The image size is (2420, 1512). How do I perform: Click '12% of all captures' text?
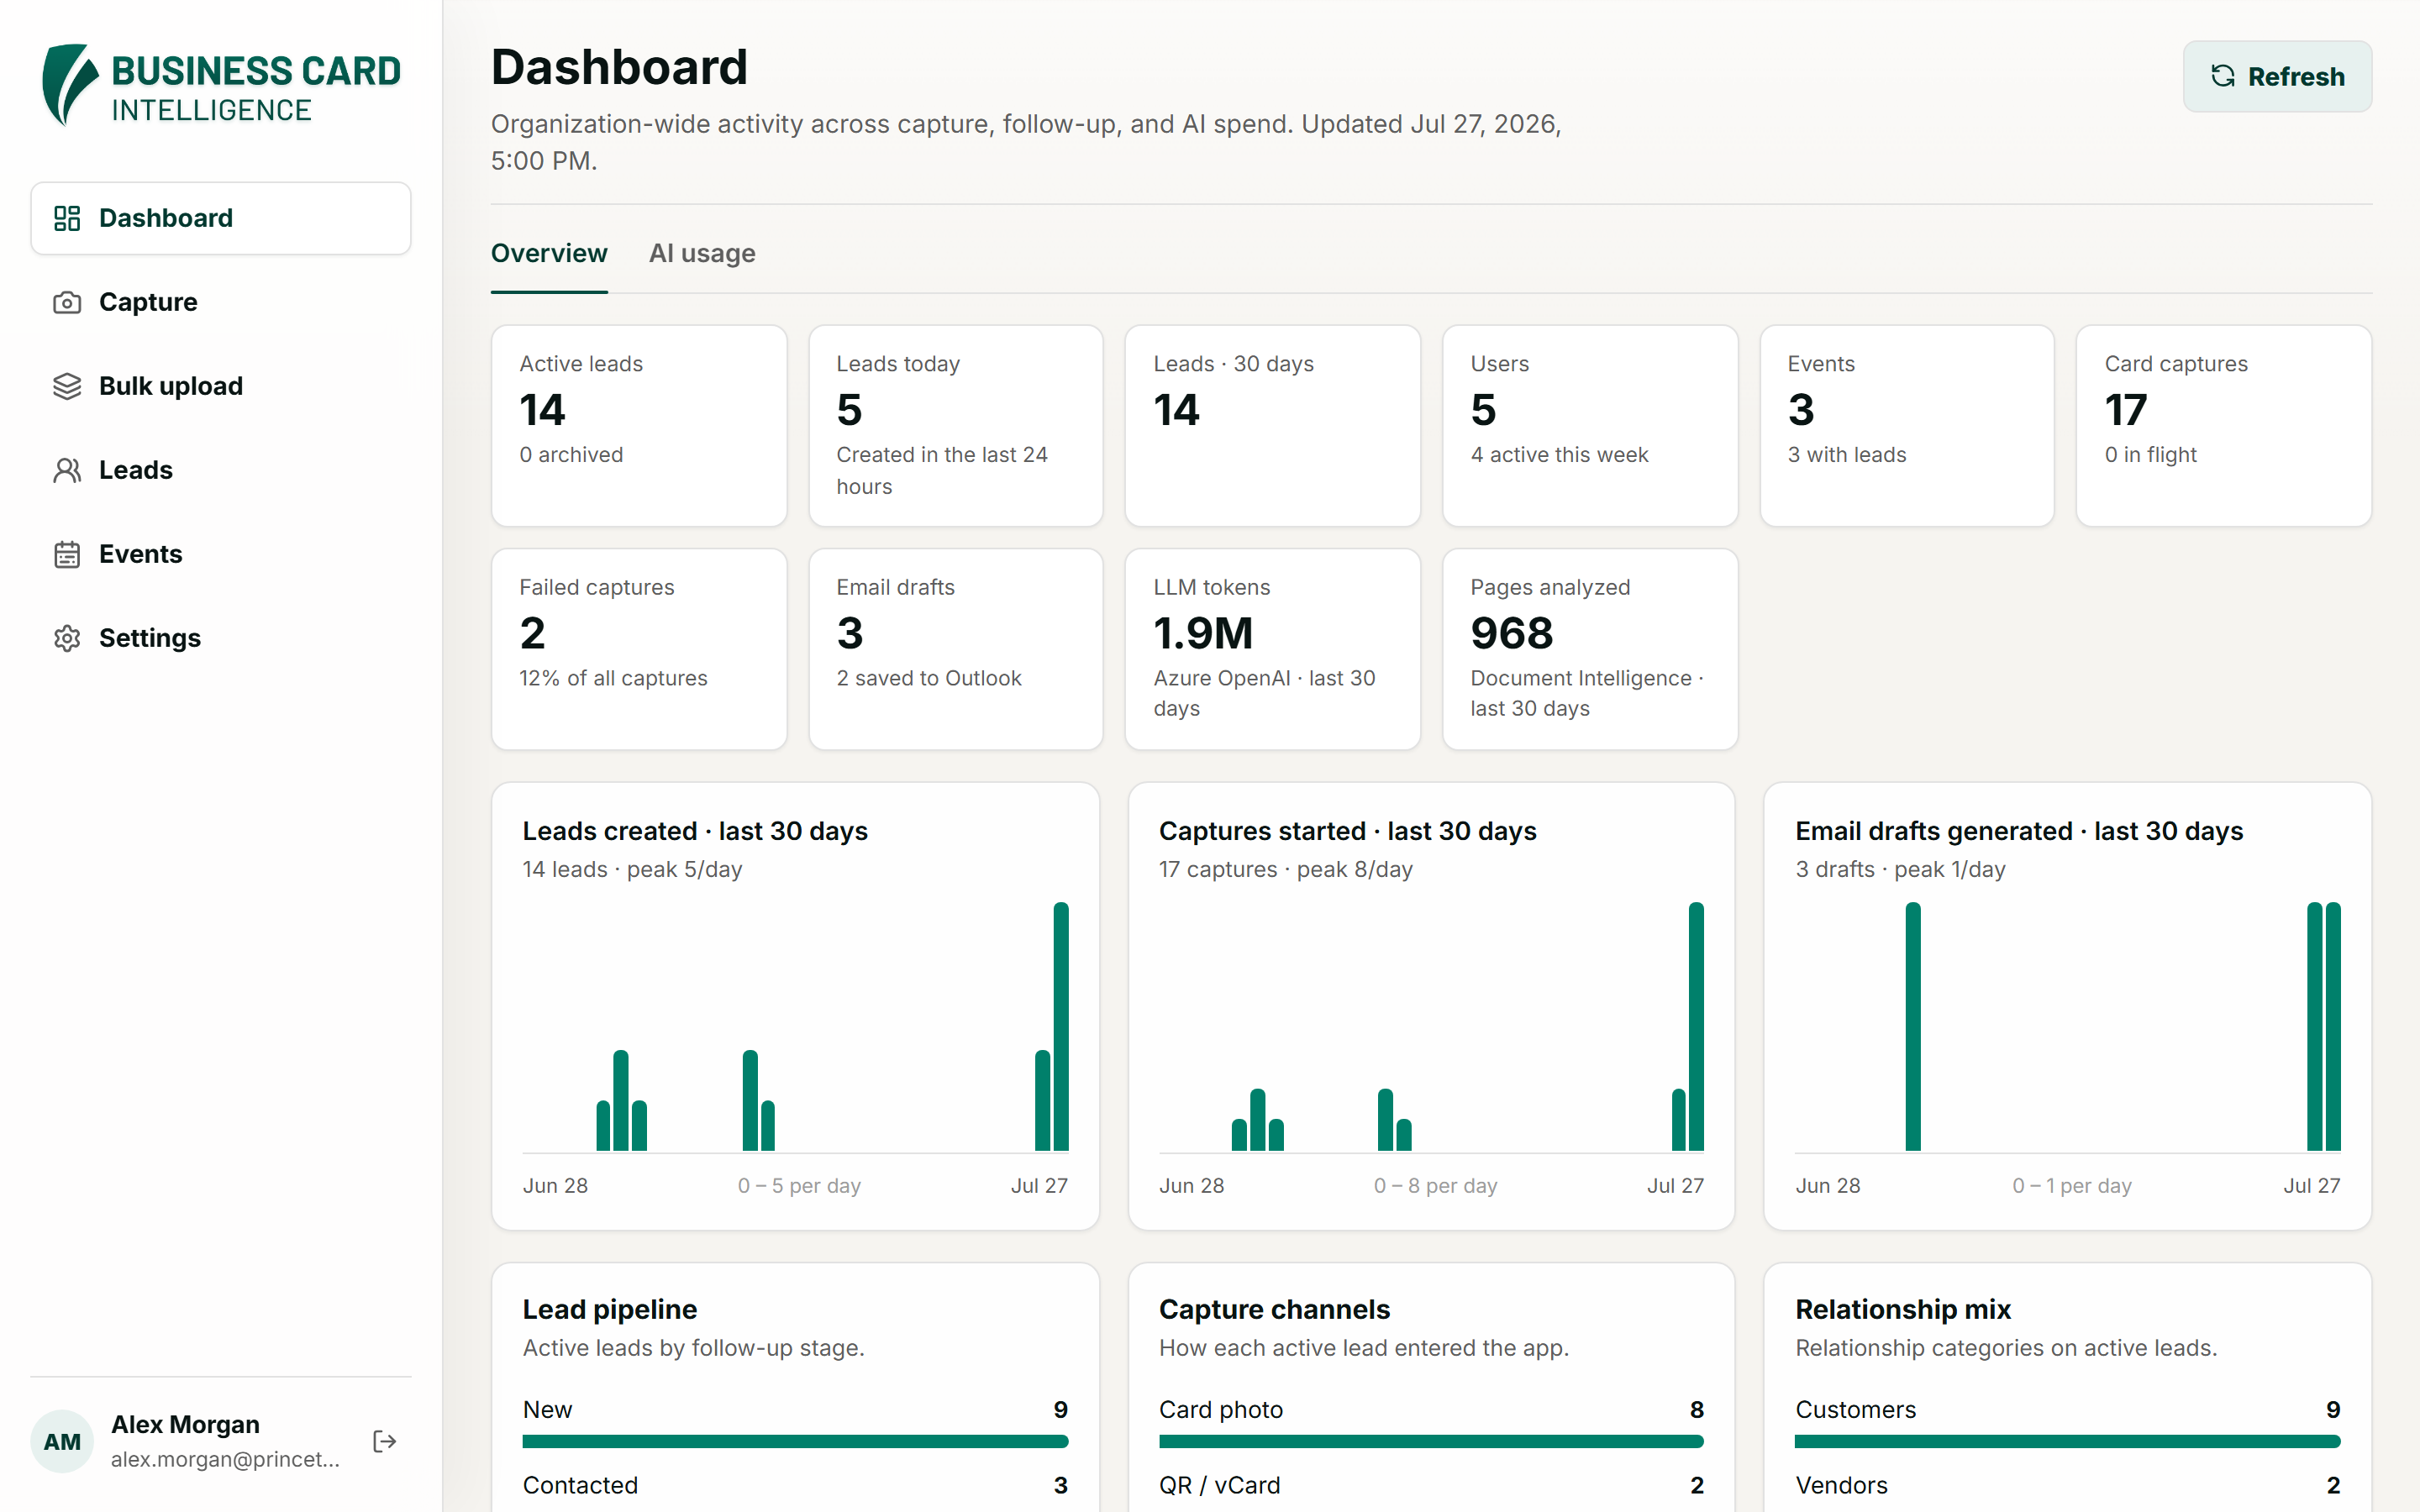[613, 678]
